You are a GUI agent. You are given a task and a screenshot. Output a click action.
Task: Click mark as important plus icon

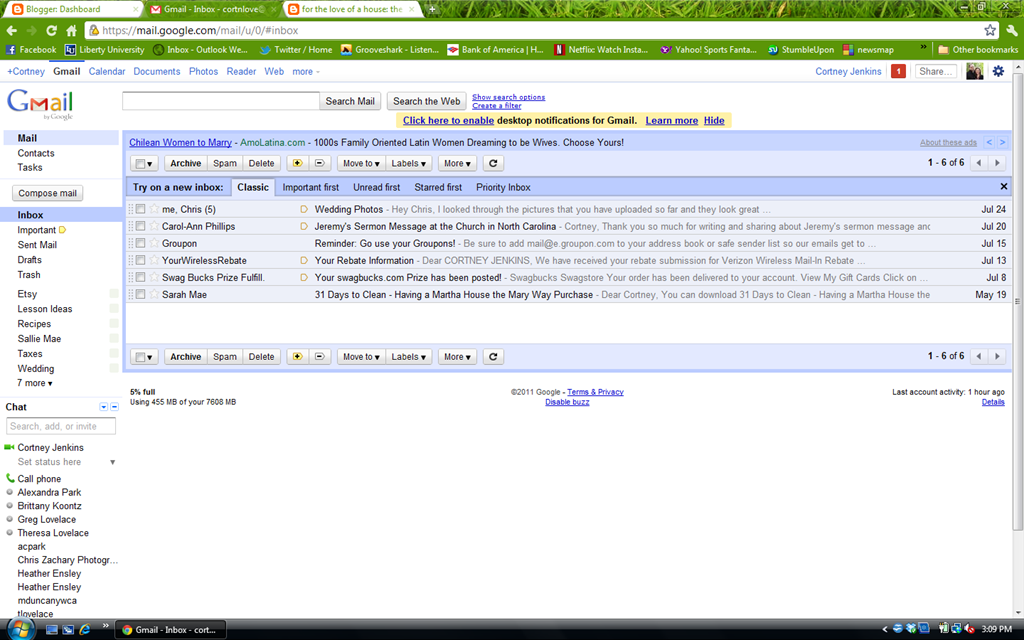(x=297, y=163)
